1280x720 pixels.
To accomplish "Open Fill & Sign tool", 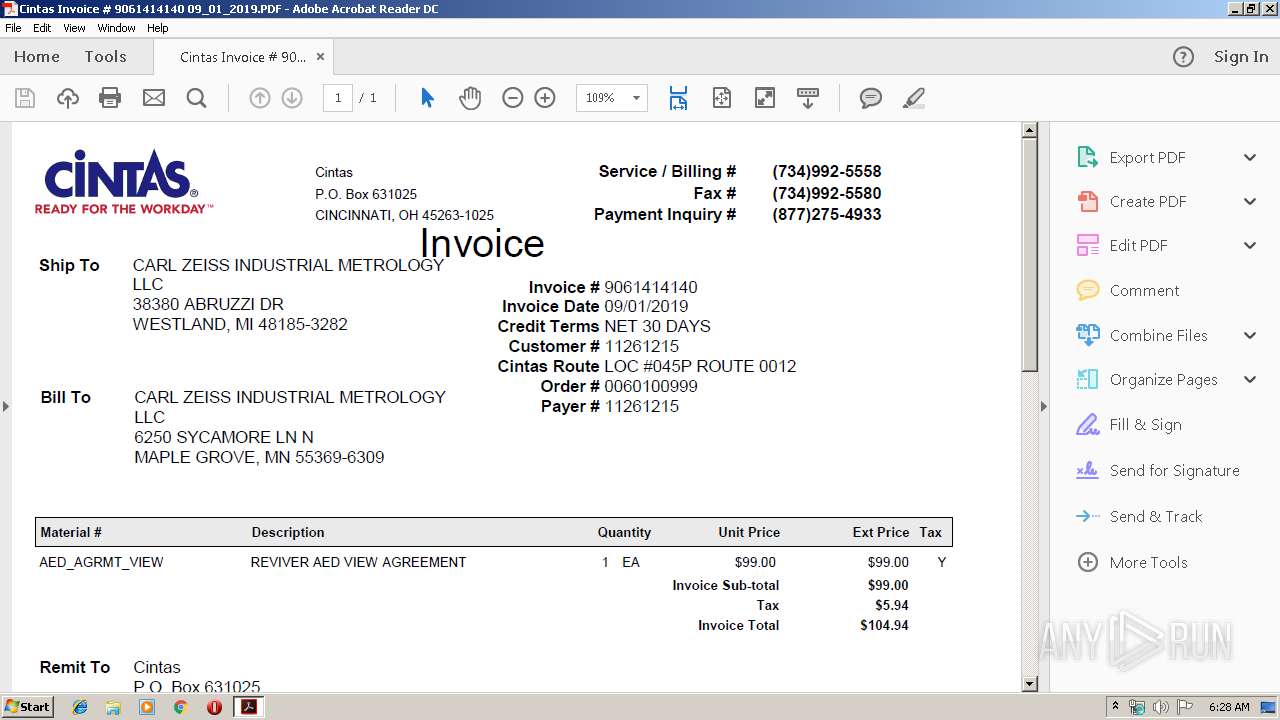I will tap(1145, 425).
